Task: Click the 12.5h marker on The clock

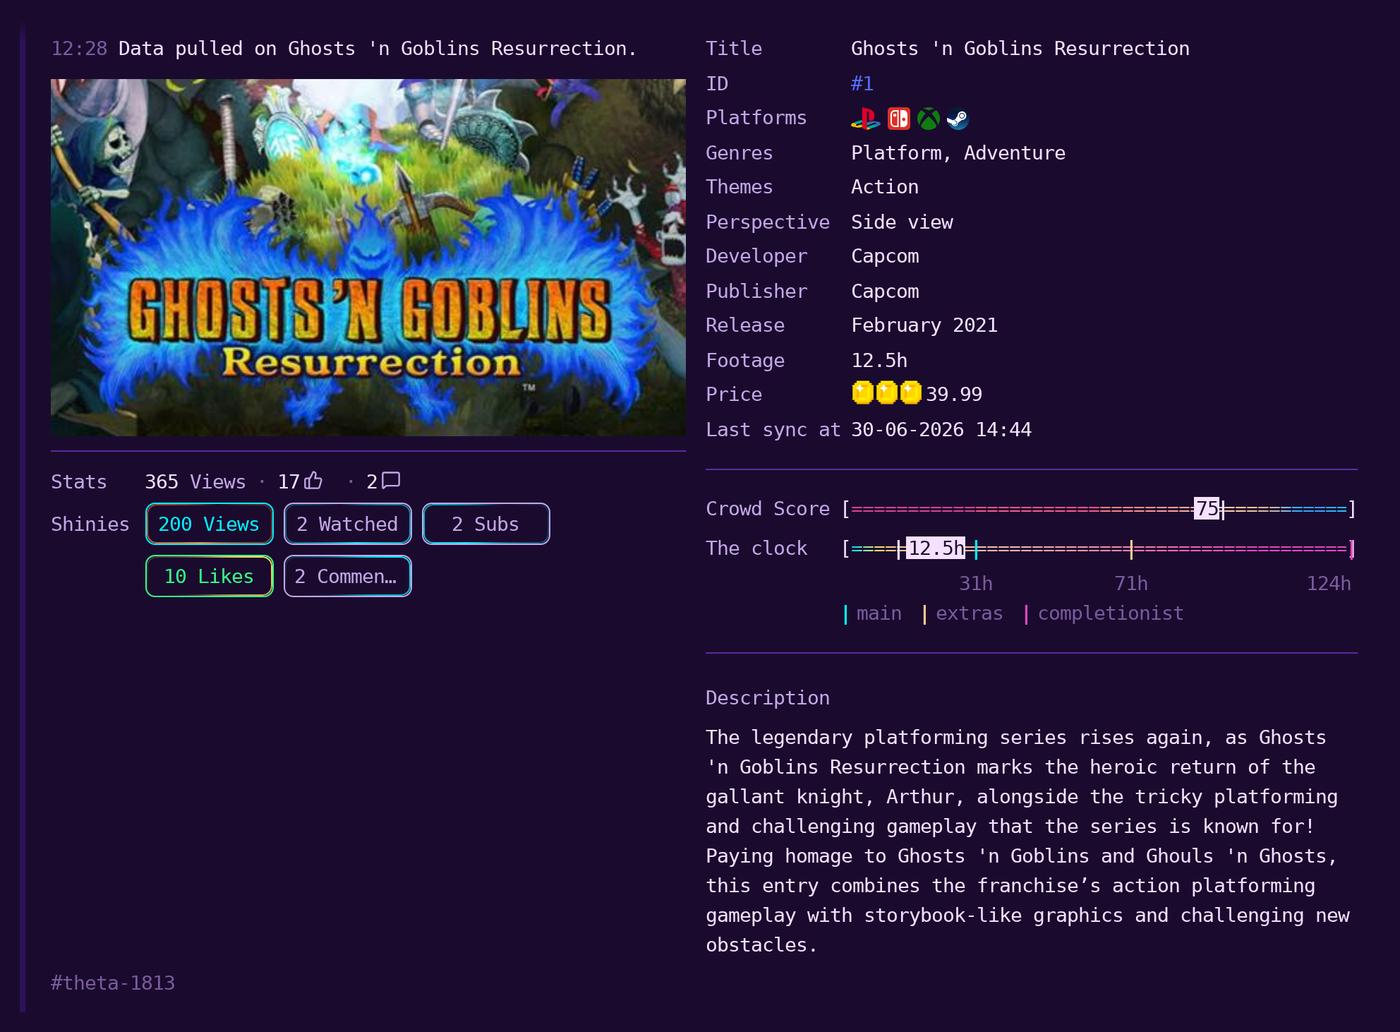Action: (936, 548)
